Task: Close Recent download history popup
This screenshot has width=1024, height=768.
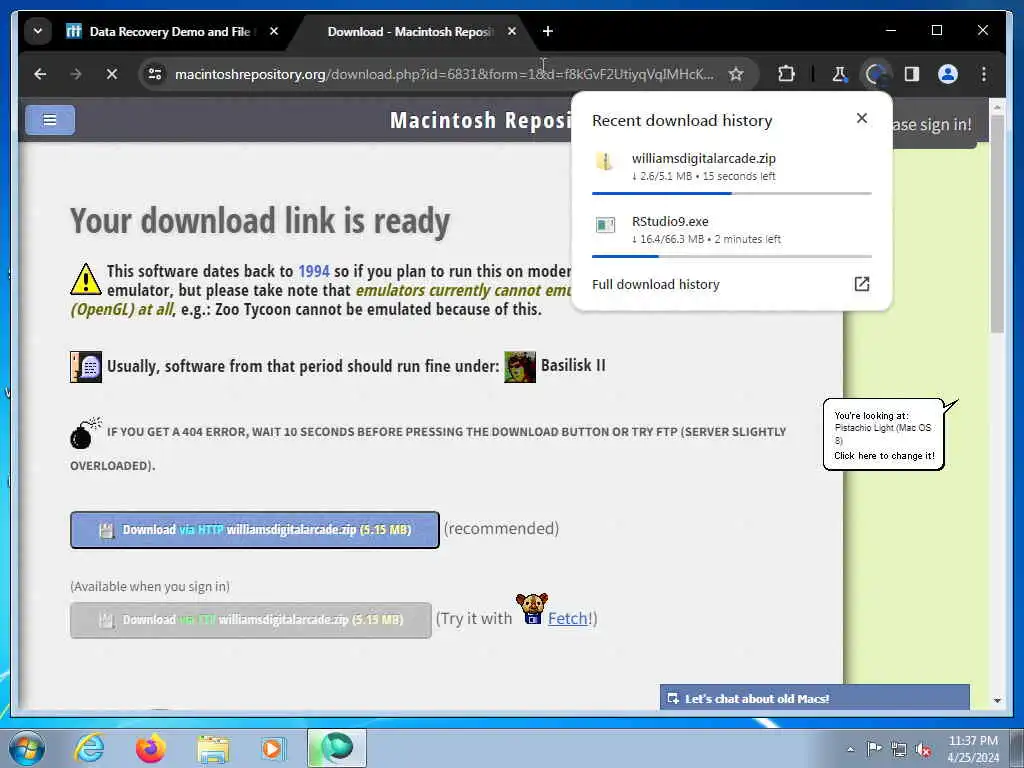Action: 862,118
